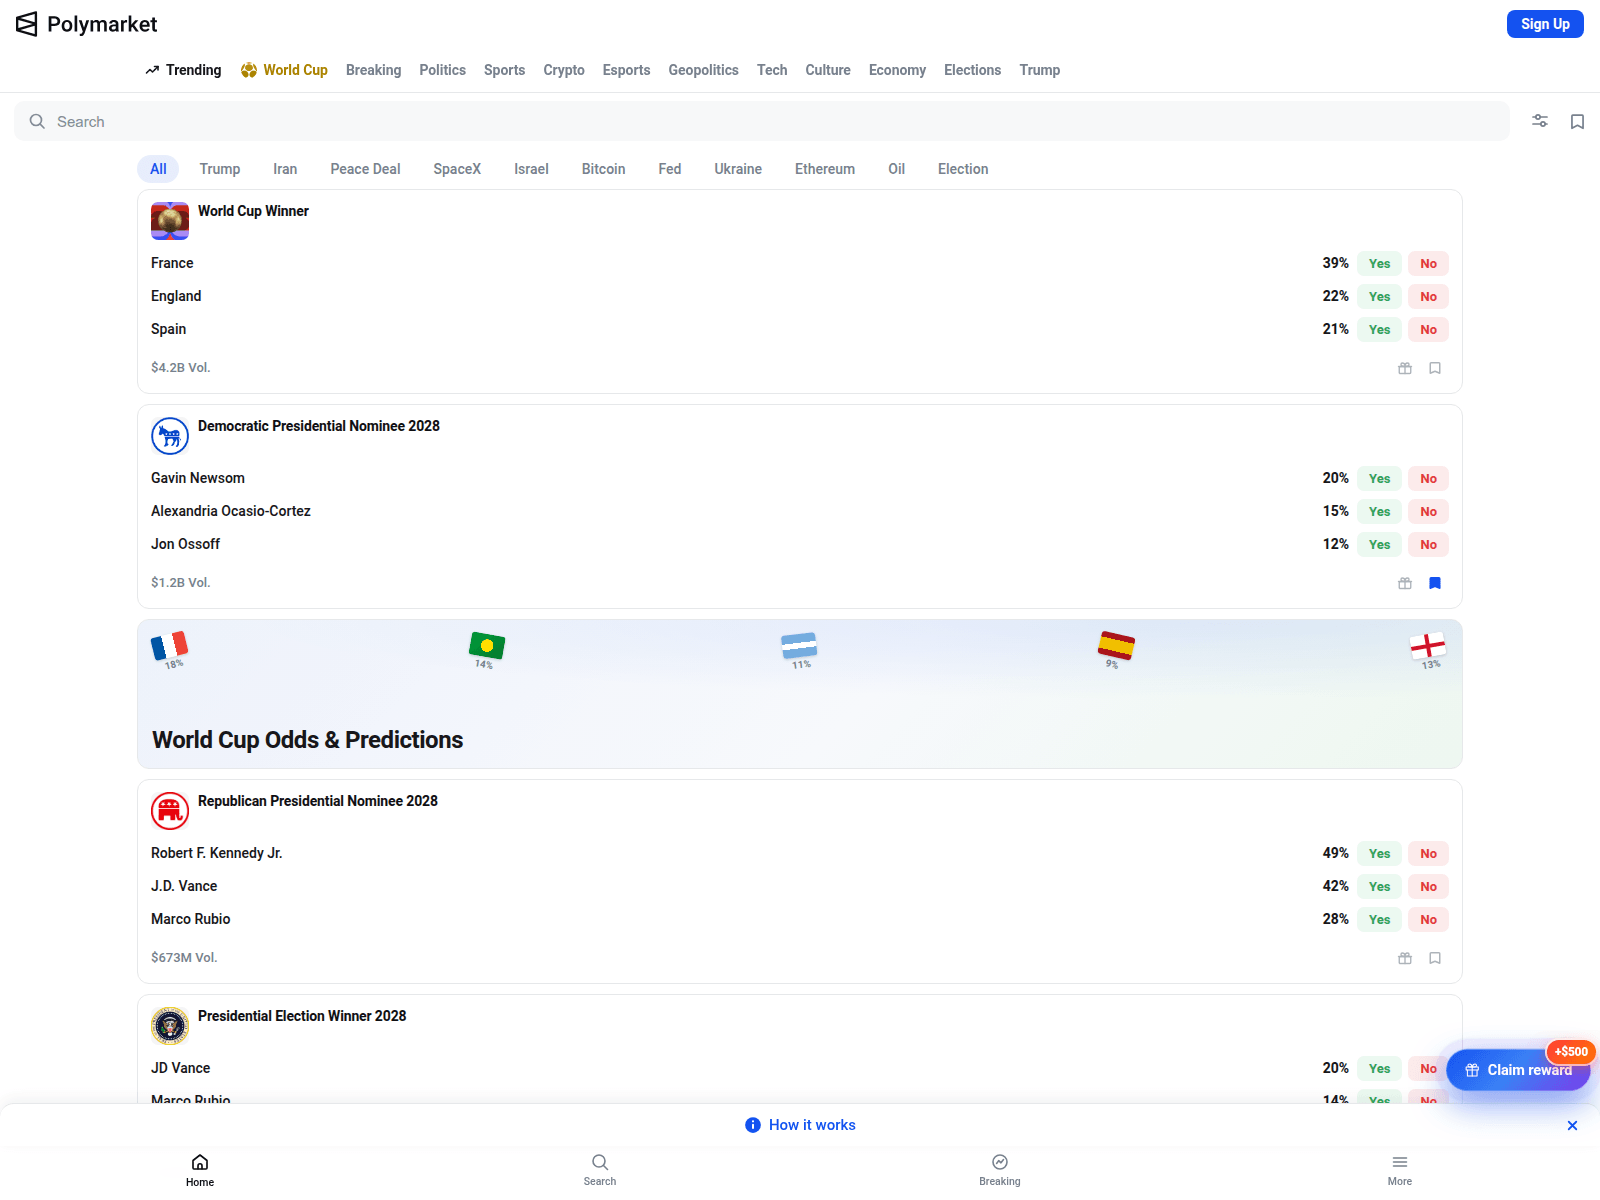Open the Tech category tab
This screenshot has height=1200, width=1600.
click(772, 70)
